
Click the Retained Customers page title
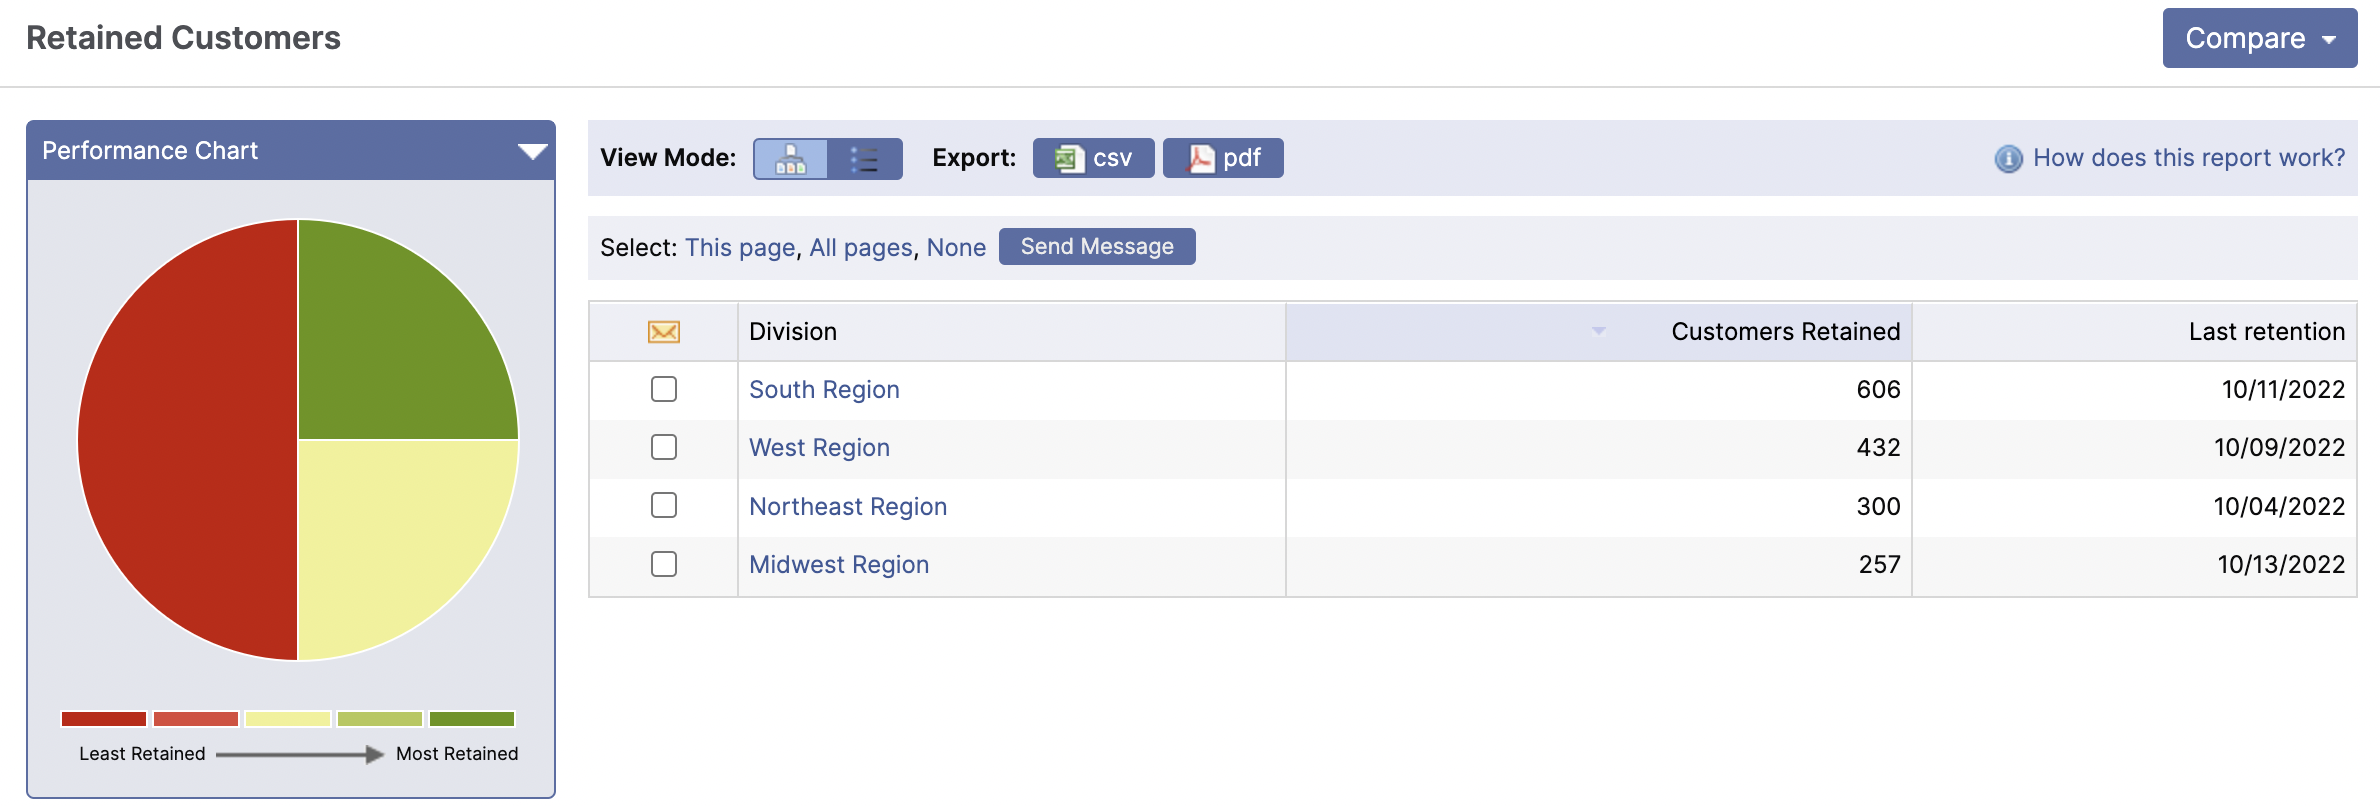tap(183, 38)
